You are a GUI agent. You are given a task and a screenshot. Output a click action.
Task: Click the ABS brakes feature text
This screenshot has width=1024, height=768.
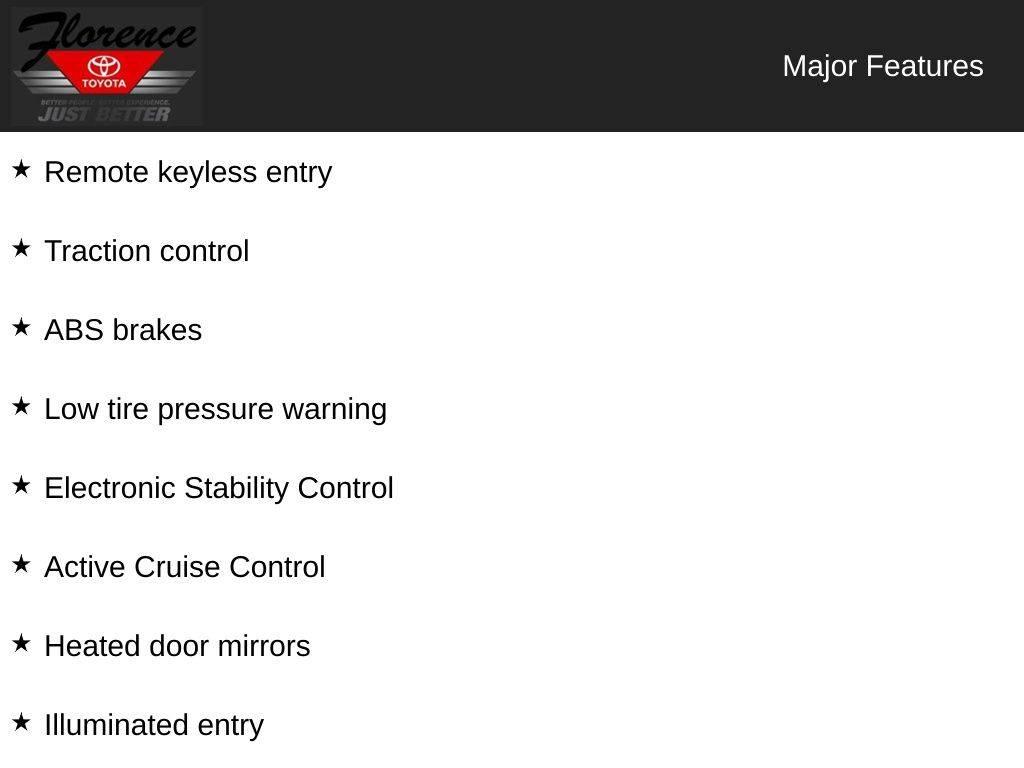click(123, 330)
